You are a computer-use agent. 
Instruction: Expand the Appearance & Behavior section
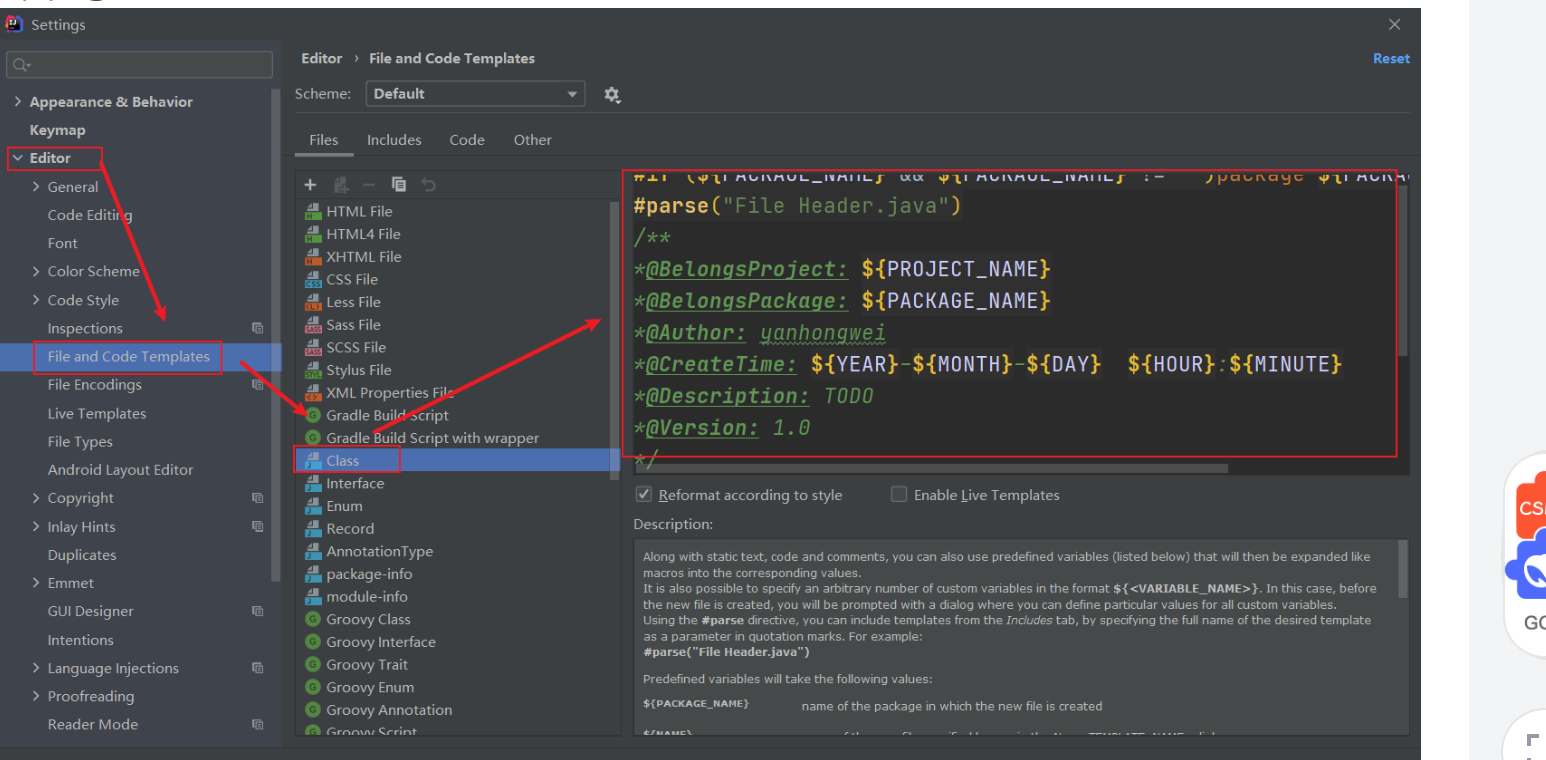17,102
